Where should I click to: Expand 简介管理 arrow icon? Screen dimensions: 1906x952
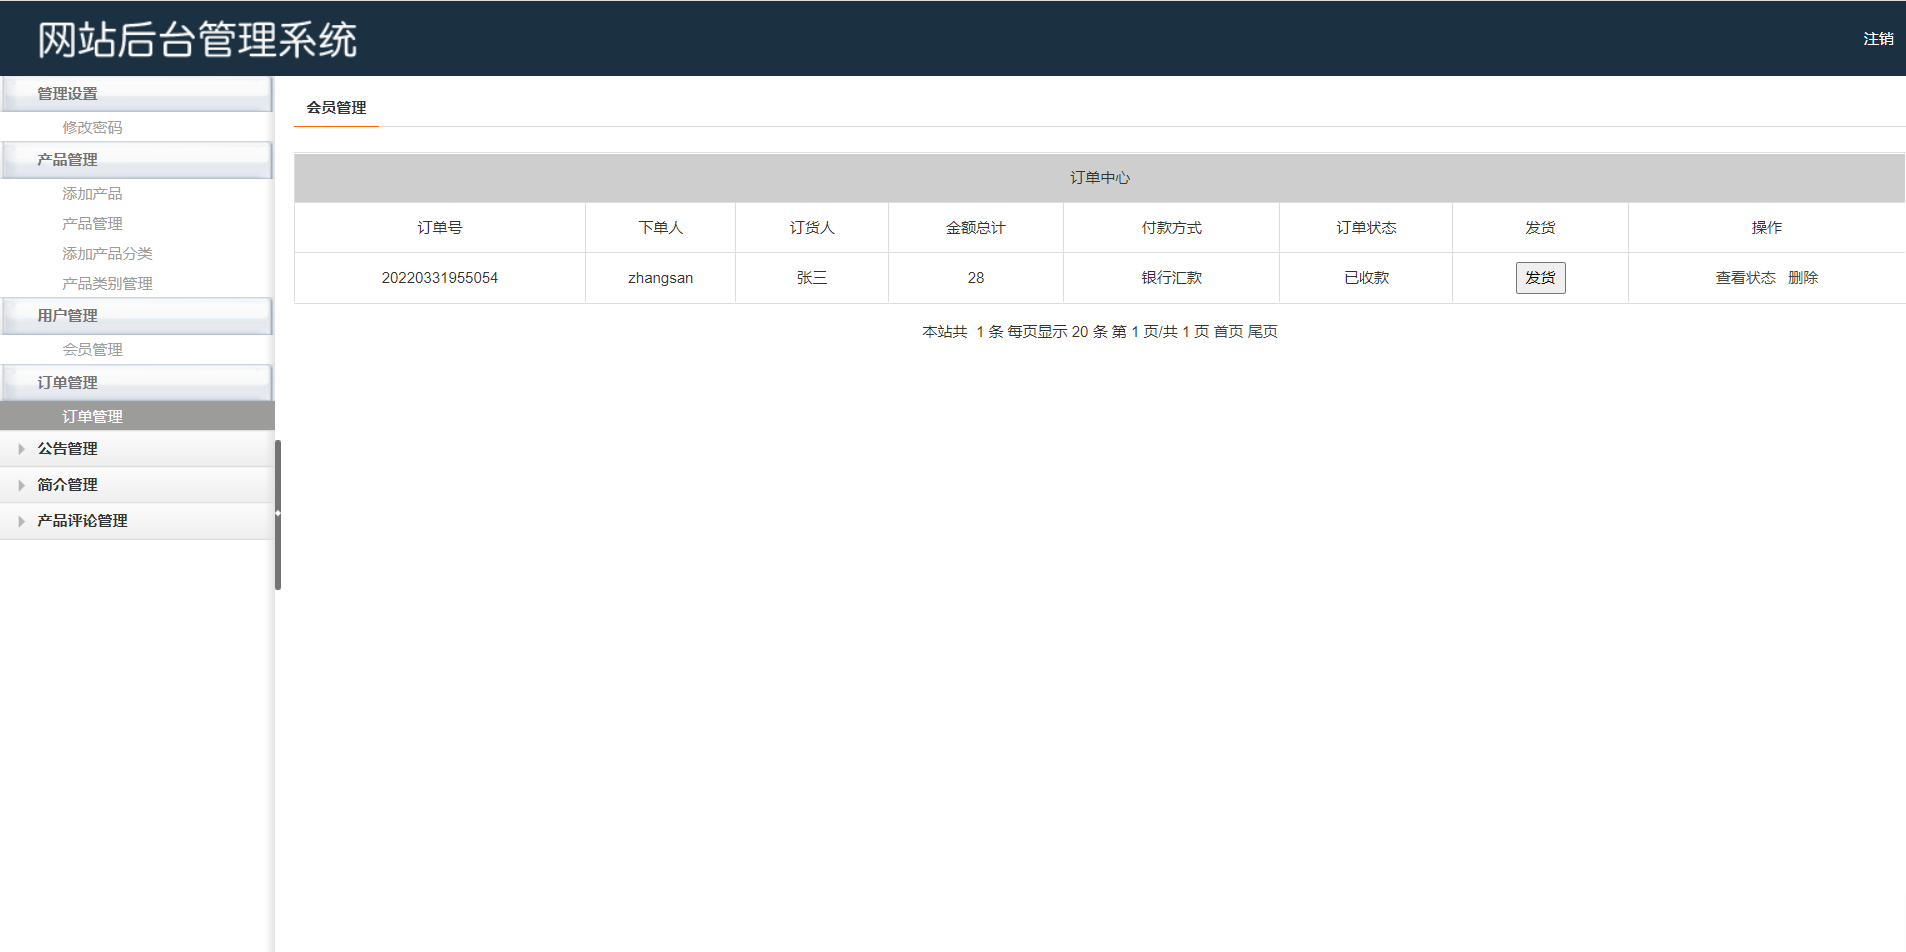(x=21, y=485)
